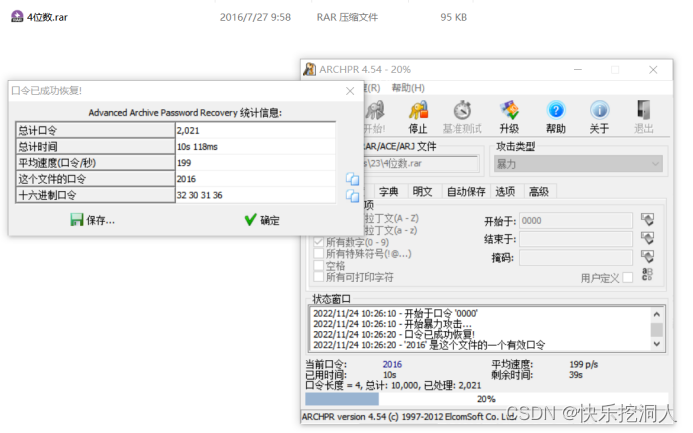693x433 pixels.
Task: Open Help (帮助) question mark icon
Action: coord(556,110)
